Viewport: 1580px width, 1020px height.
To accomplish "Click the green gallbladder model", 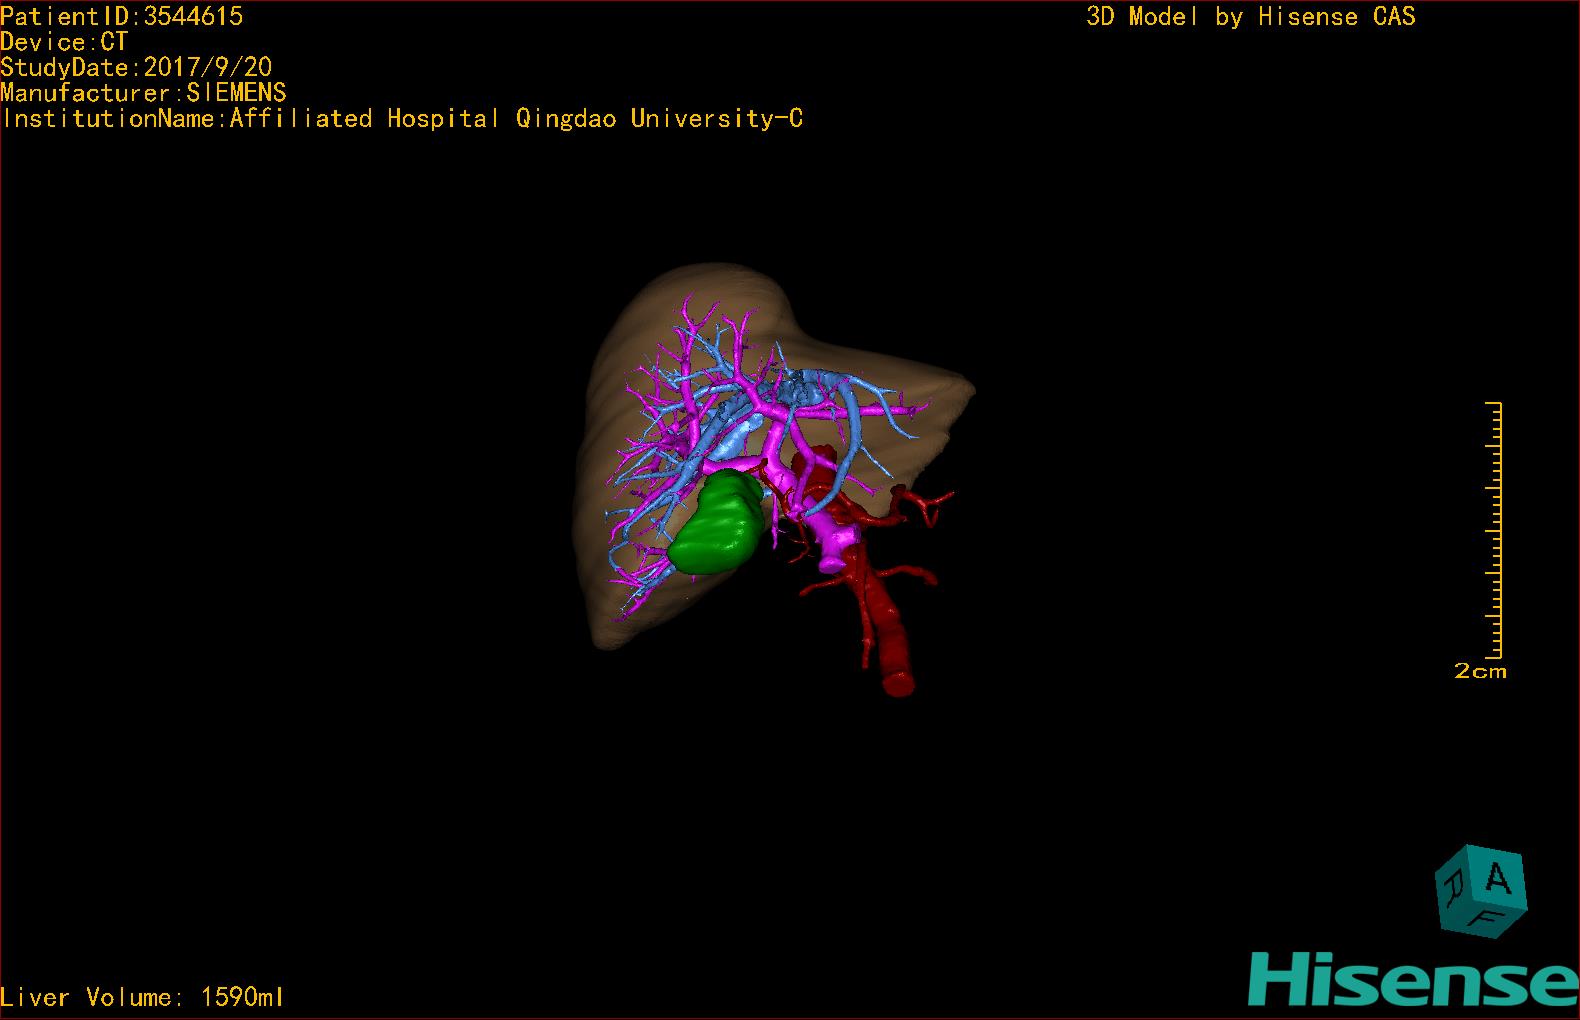I will pos(717,523).
